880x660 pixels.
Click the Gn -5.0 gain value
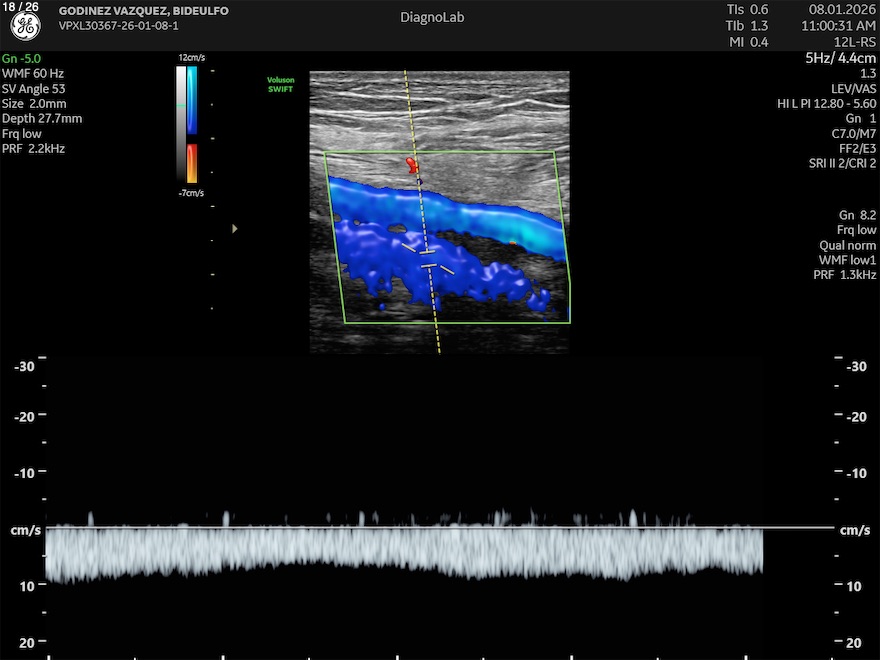click(23, 59)
